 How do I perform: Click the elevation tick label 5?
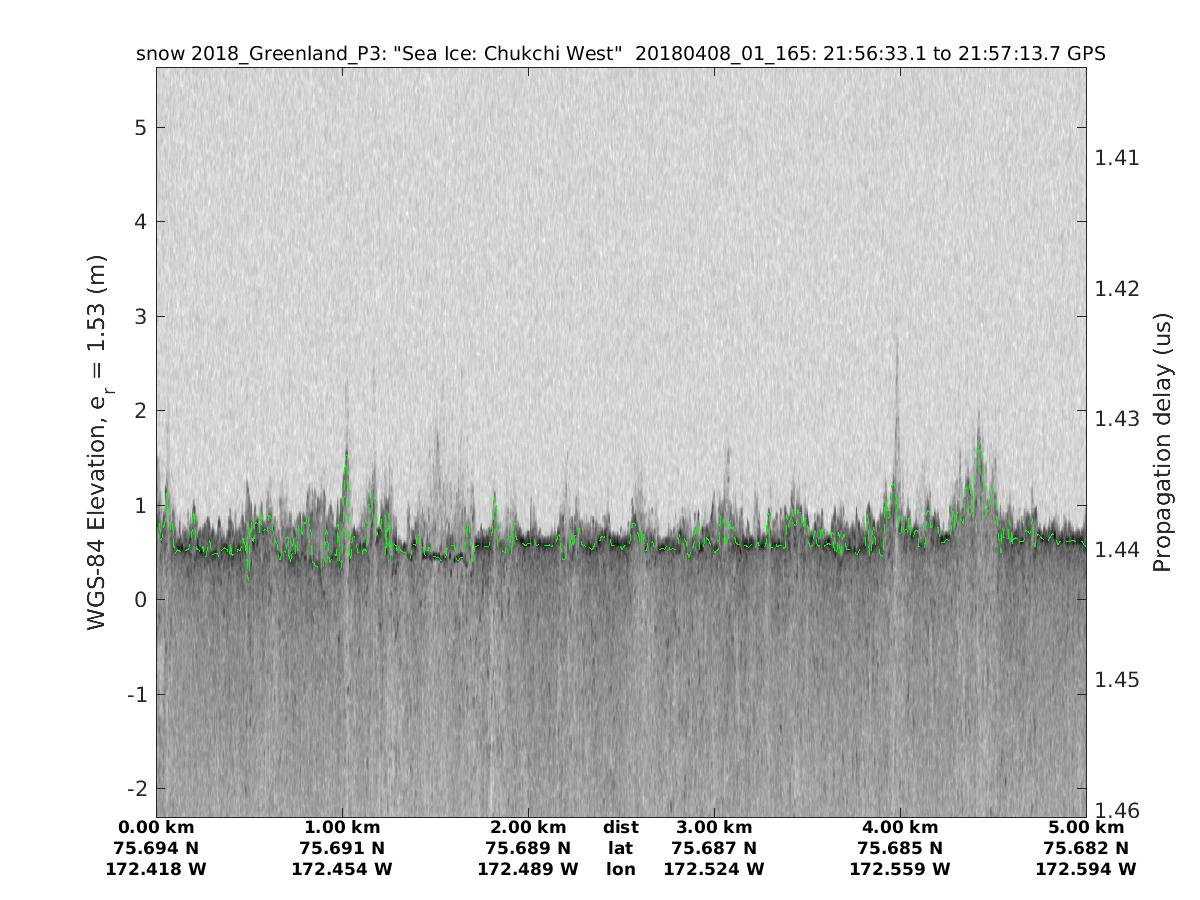point(141,127)
